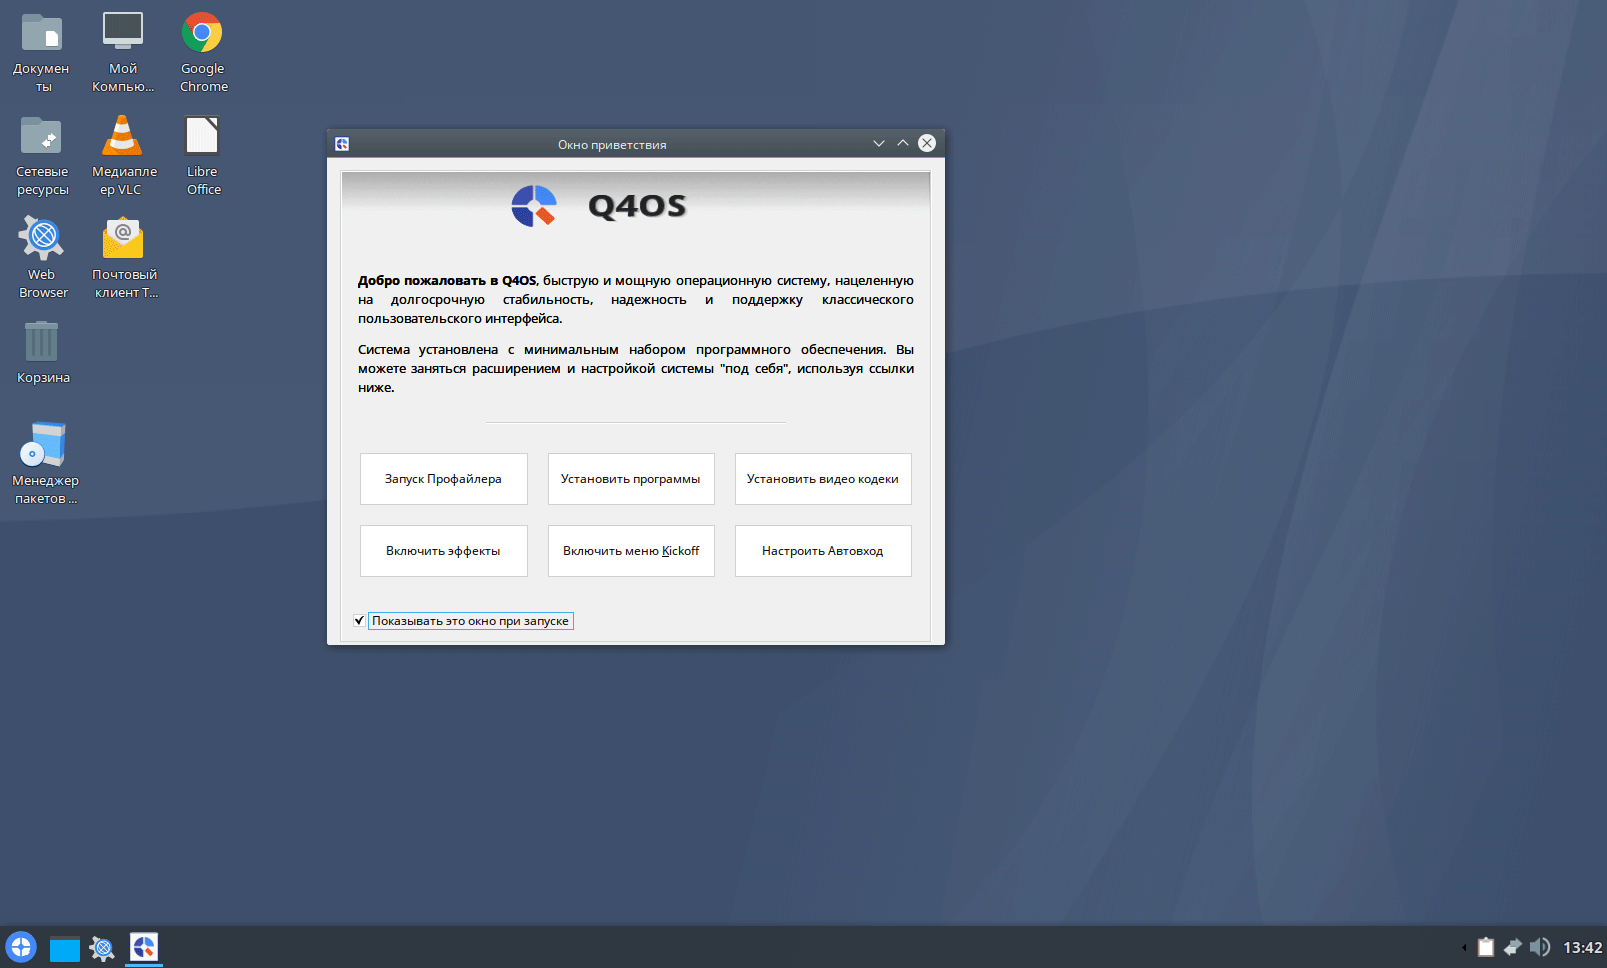Click the Установить видео кодеки button

coord(823,479)
